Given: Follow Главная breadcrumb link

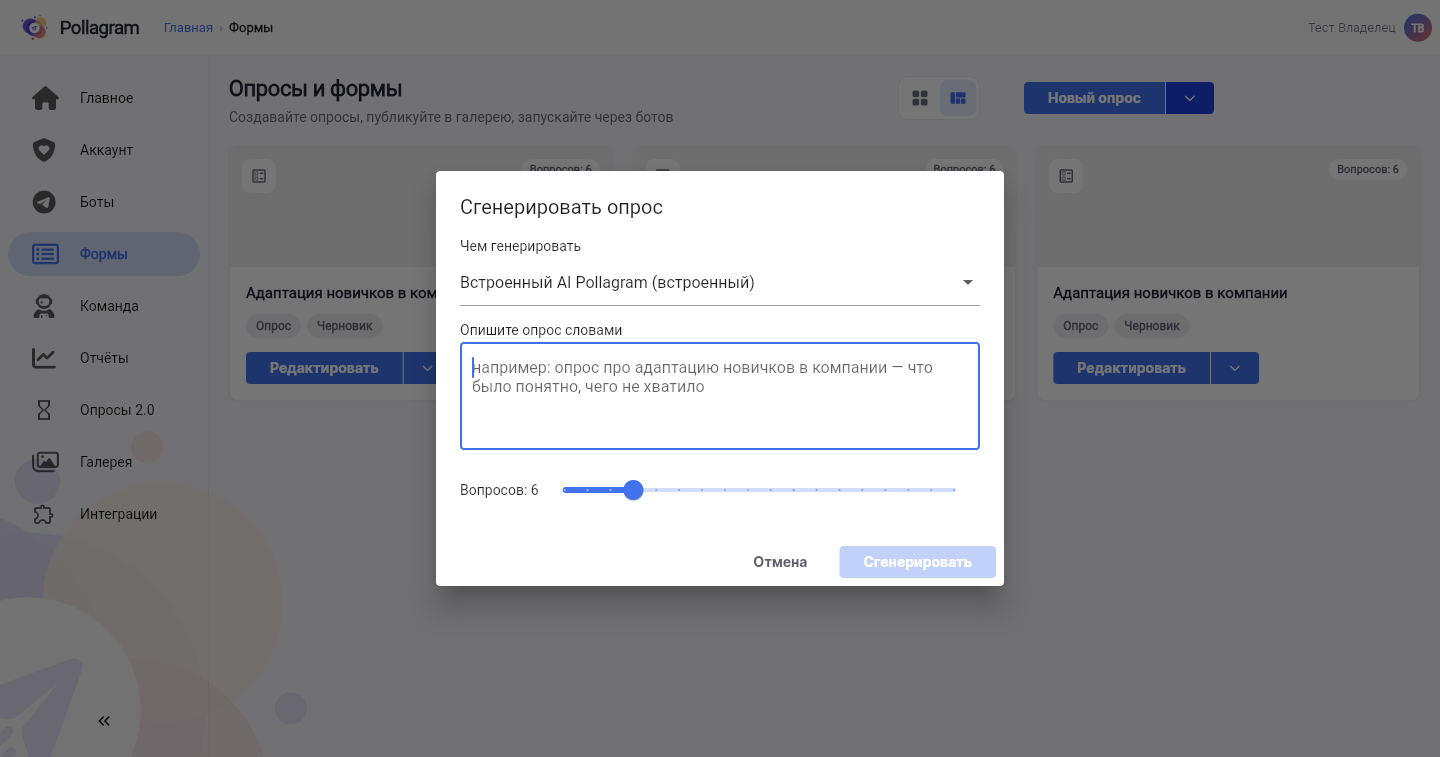Looking at the screenshot, I should 188,28.
